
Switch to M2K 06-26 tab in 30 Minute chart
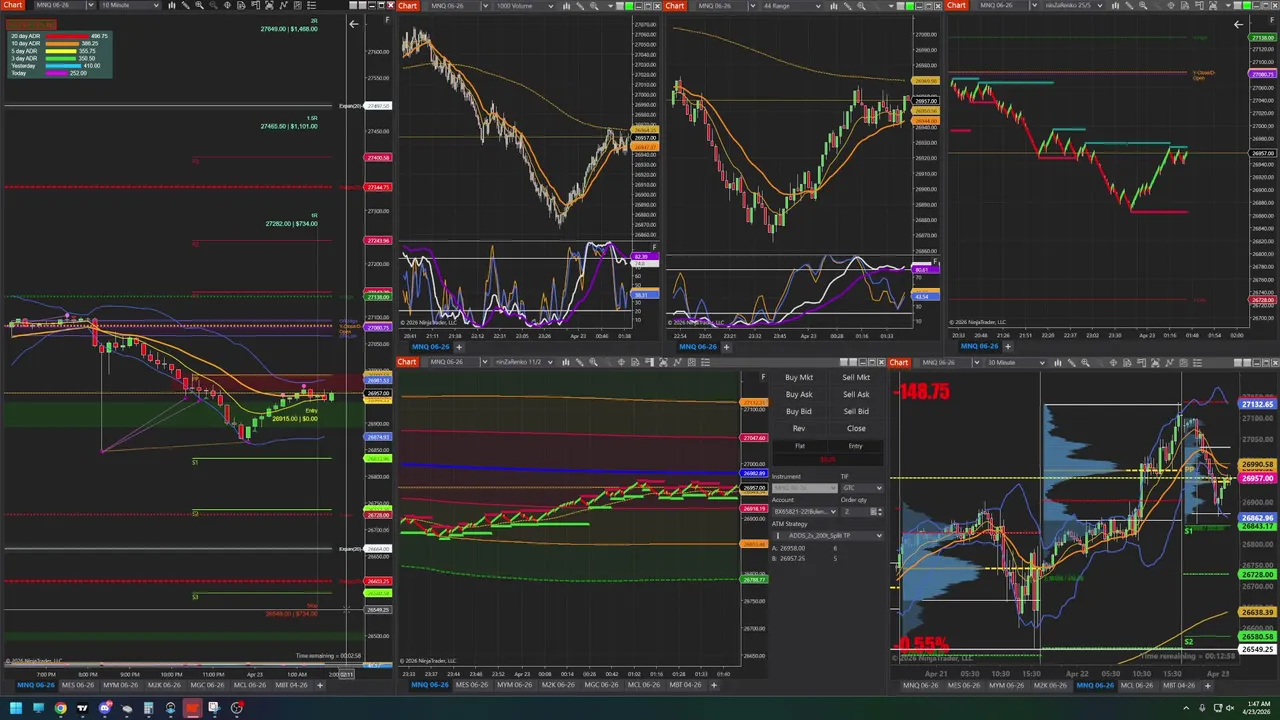1050,685
